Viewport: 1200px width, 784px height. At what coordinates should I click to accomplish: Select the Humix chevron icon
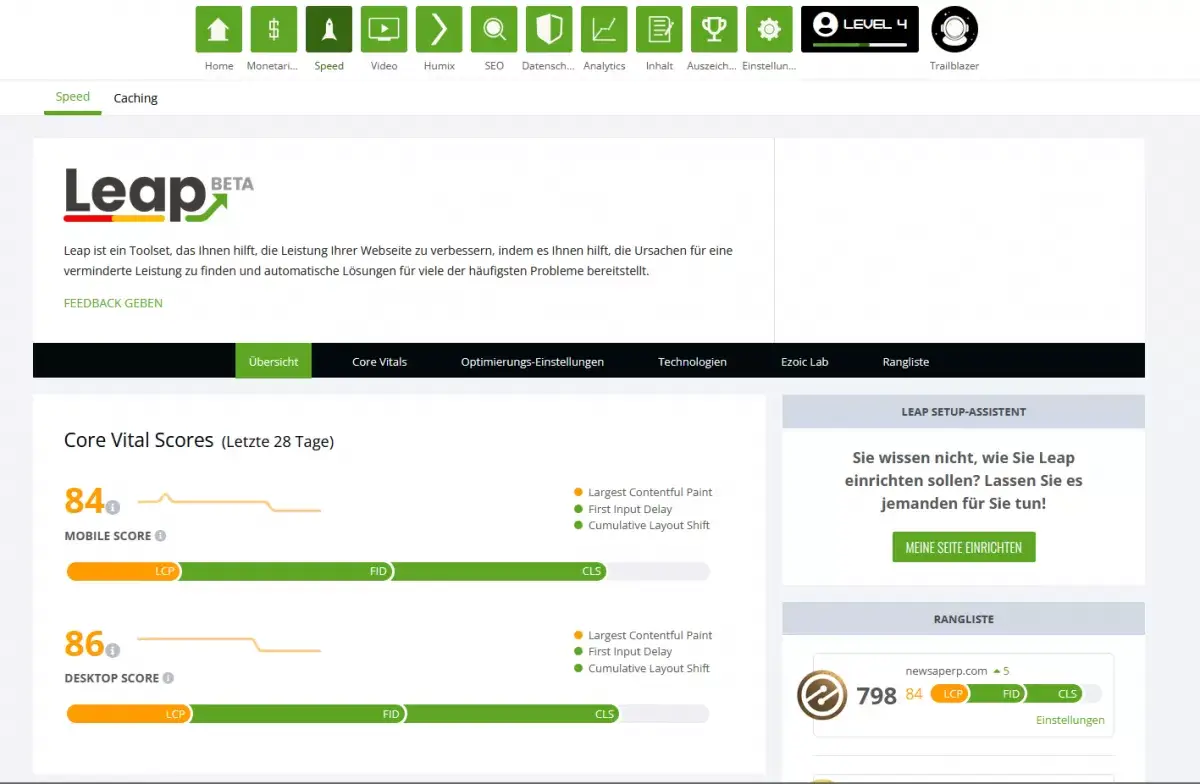[x=439, y=30]
